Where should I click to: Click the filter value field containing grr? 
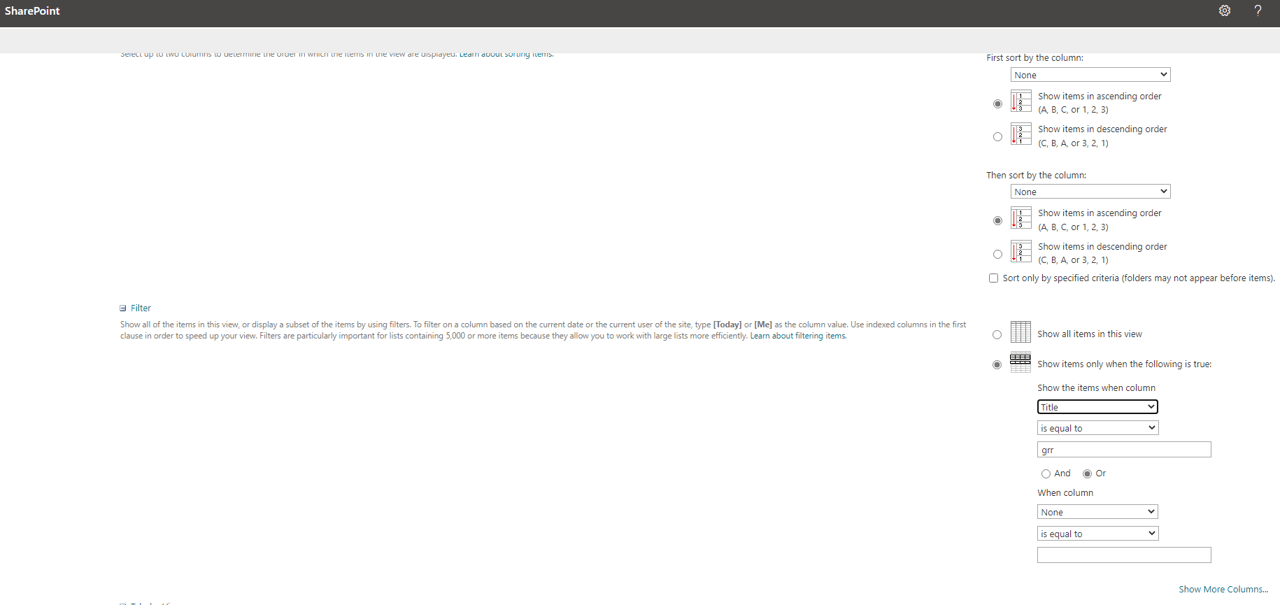pos(1124,450)
